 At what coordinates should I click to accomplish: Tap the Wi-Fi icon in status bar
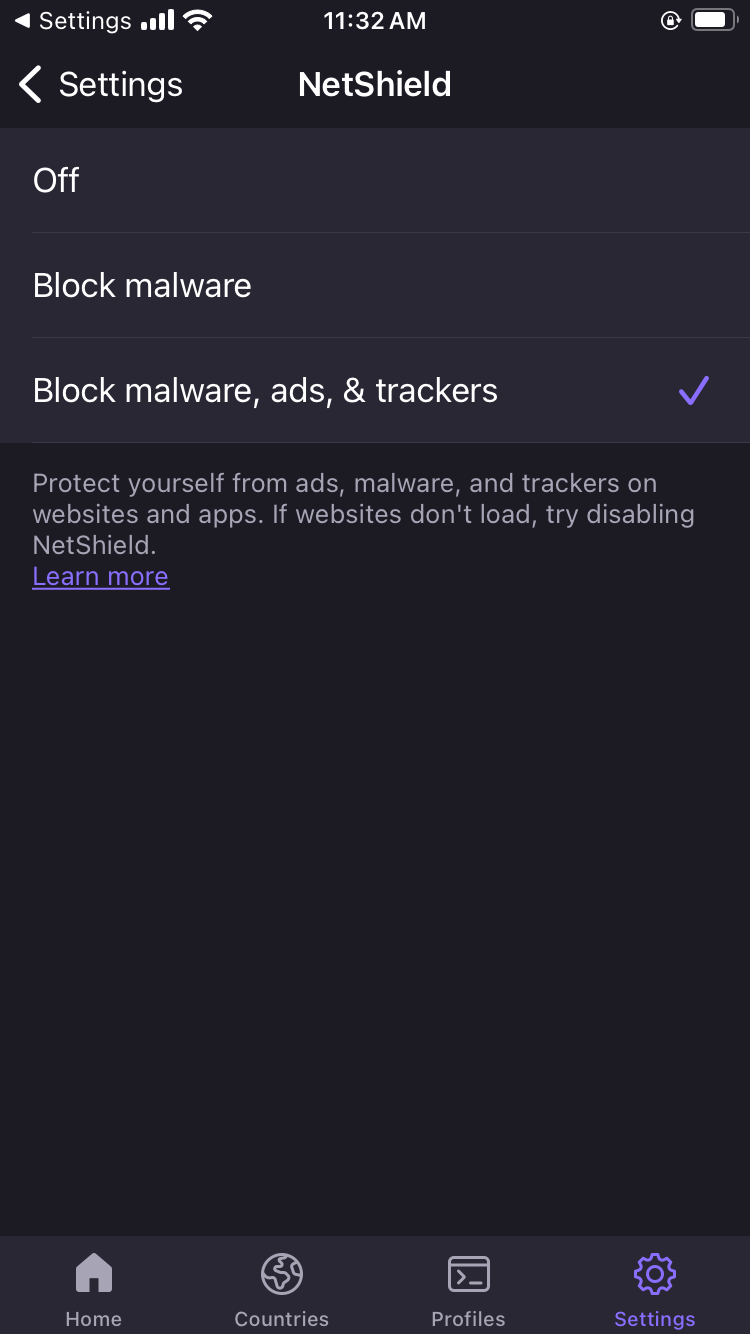196,19
